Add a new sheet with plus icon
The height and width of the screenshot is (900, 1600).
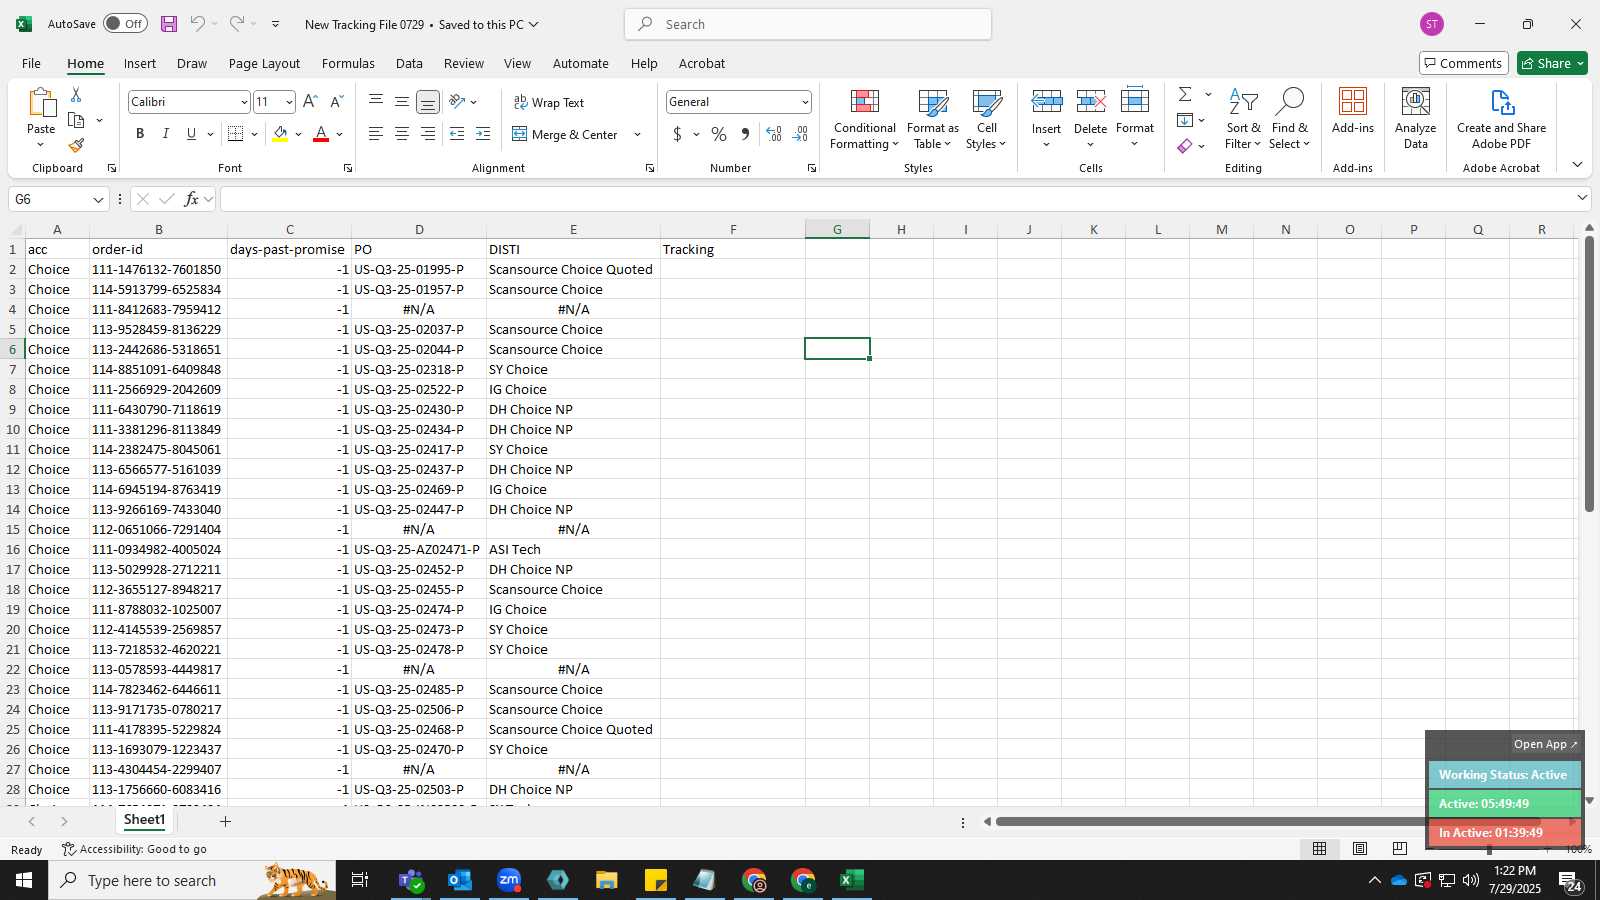click(x=226, y=821)
